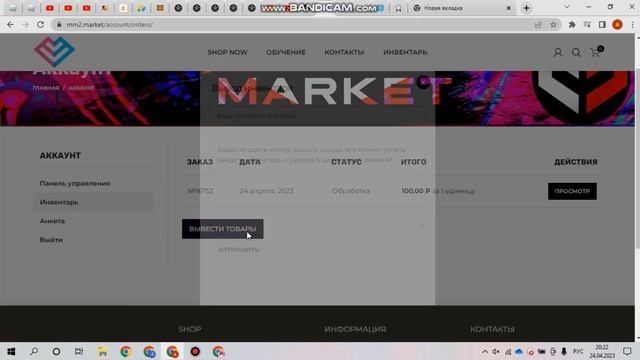
Task: Open the muted volume tray icon
Action: click(496, 351)
